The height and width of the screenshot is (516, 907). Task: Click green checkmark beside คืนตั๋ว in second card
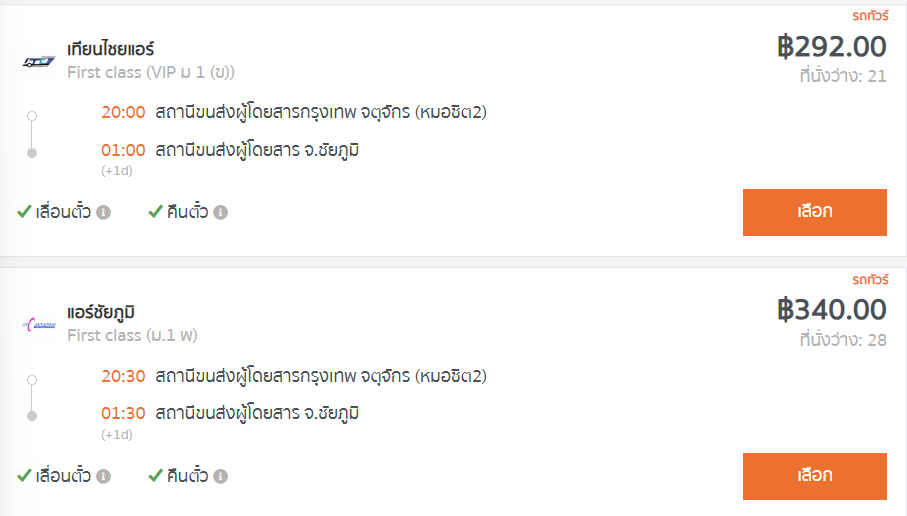[155, 476]
